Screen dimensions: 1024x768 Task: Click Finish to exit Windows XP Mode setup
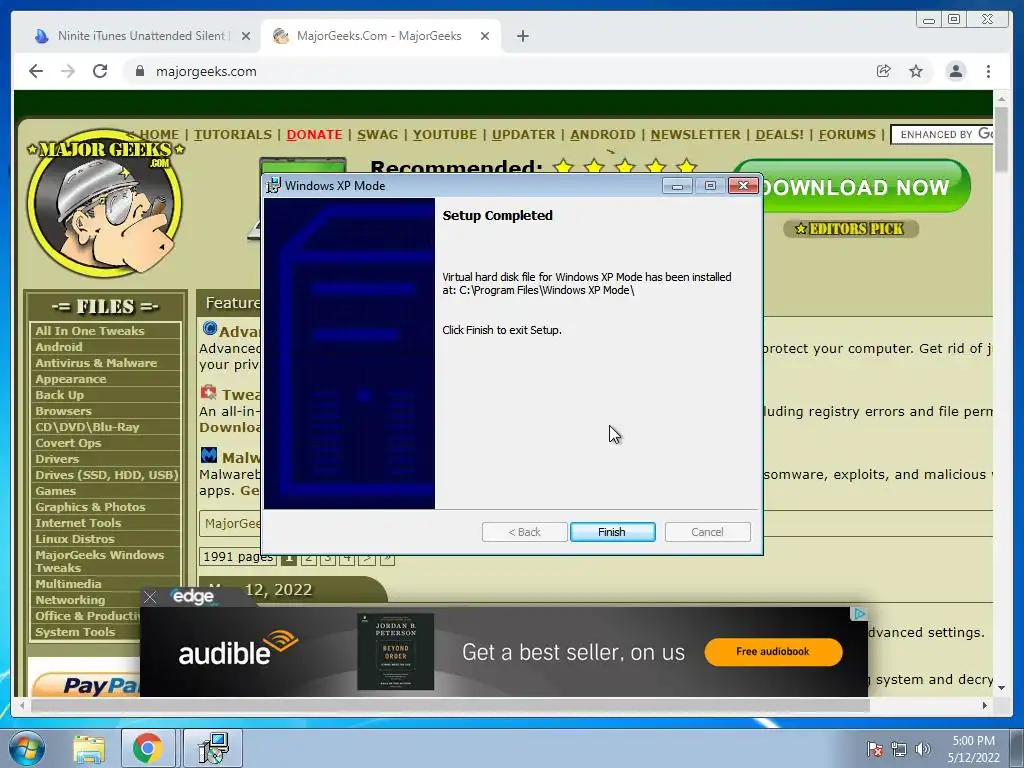click(612, 532)
